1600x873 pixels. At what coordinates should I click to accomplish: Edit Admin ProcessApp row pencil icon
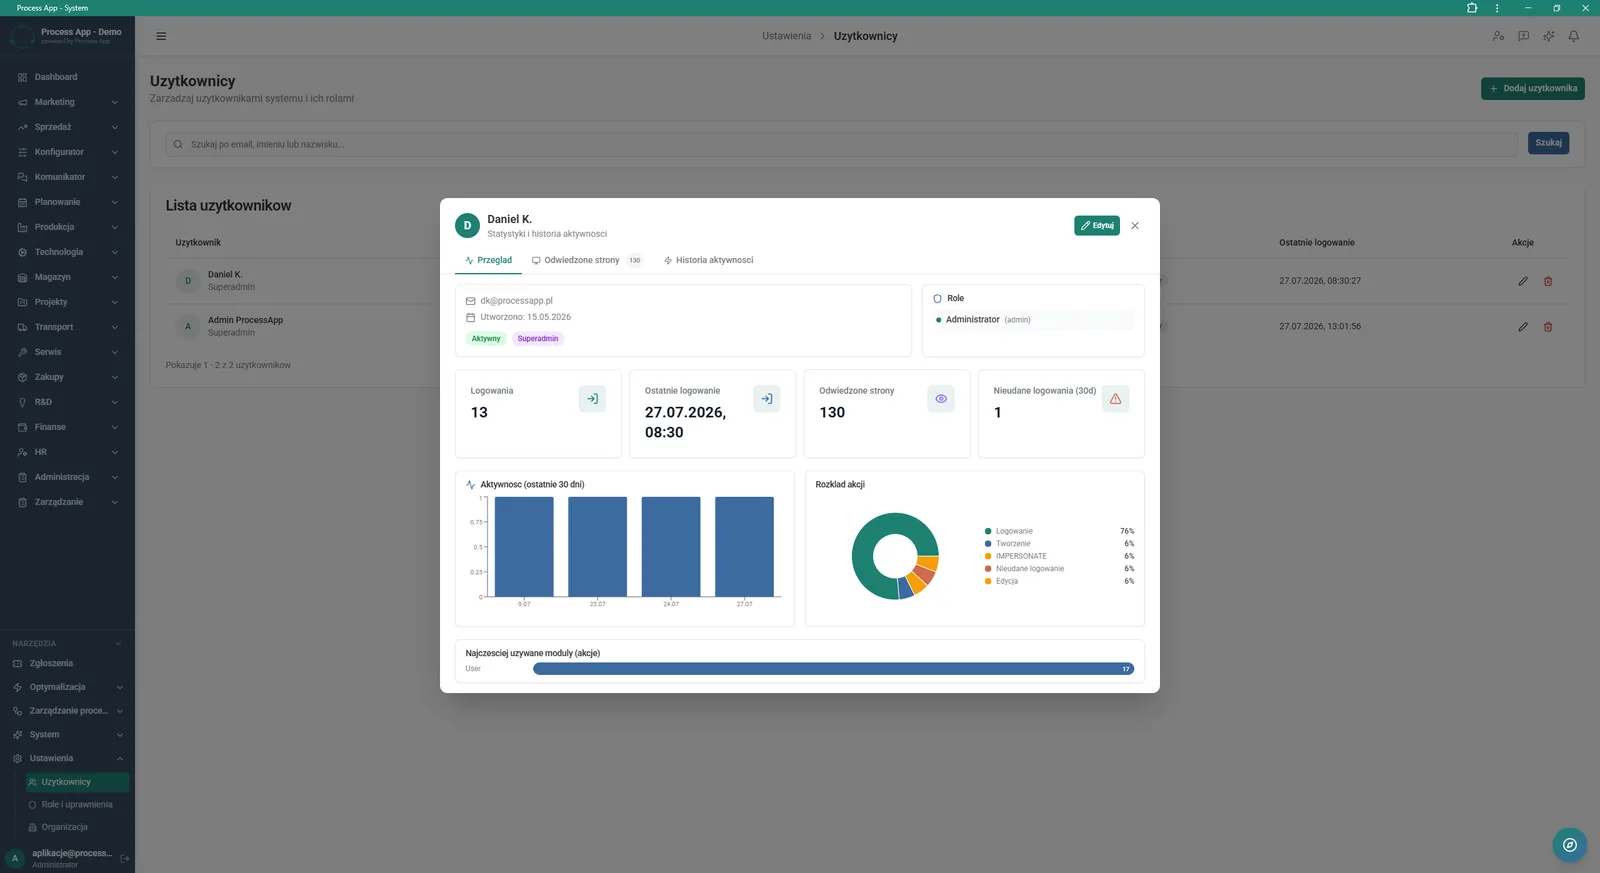pyautogui.click(x=1523, y=327)
